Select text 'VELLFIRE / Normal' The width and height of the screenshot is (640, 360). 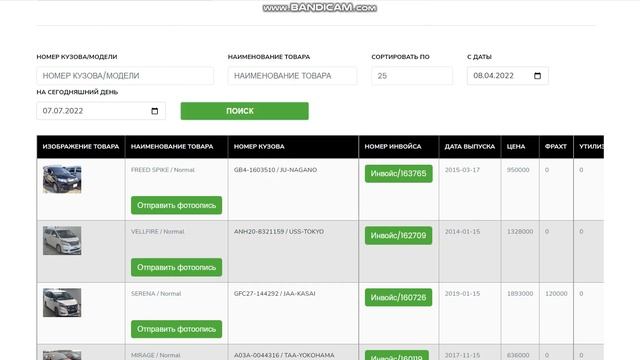158,231
